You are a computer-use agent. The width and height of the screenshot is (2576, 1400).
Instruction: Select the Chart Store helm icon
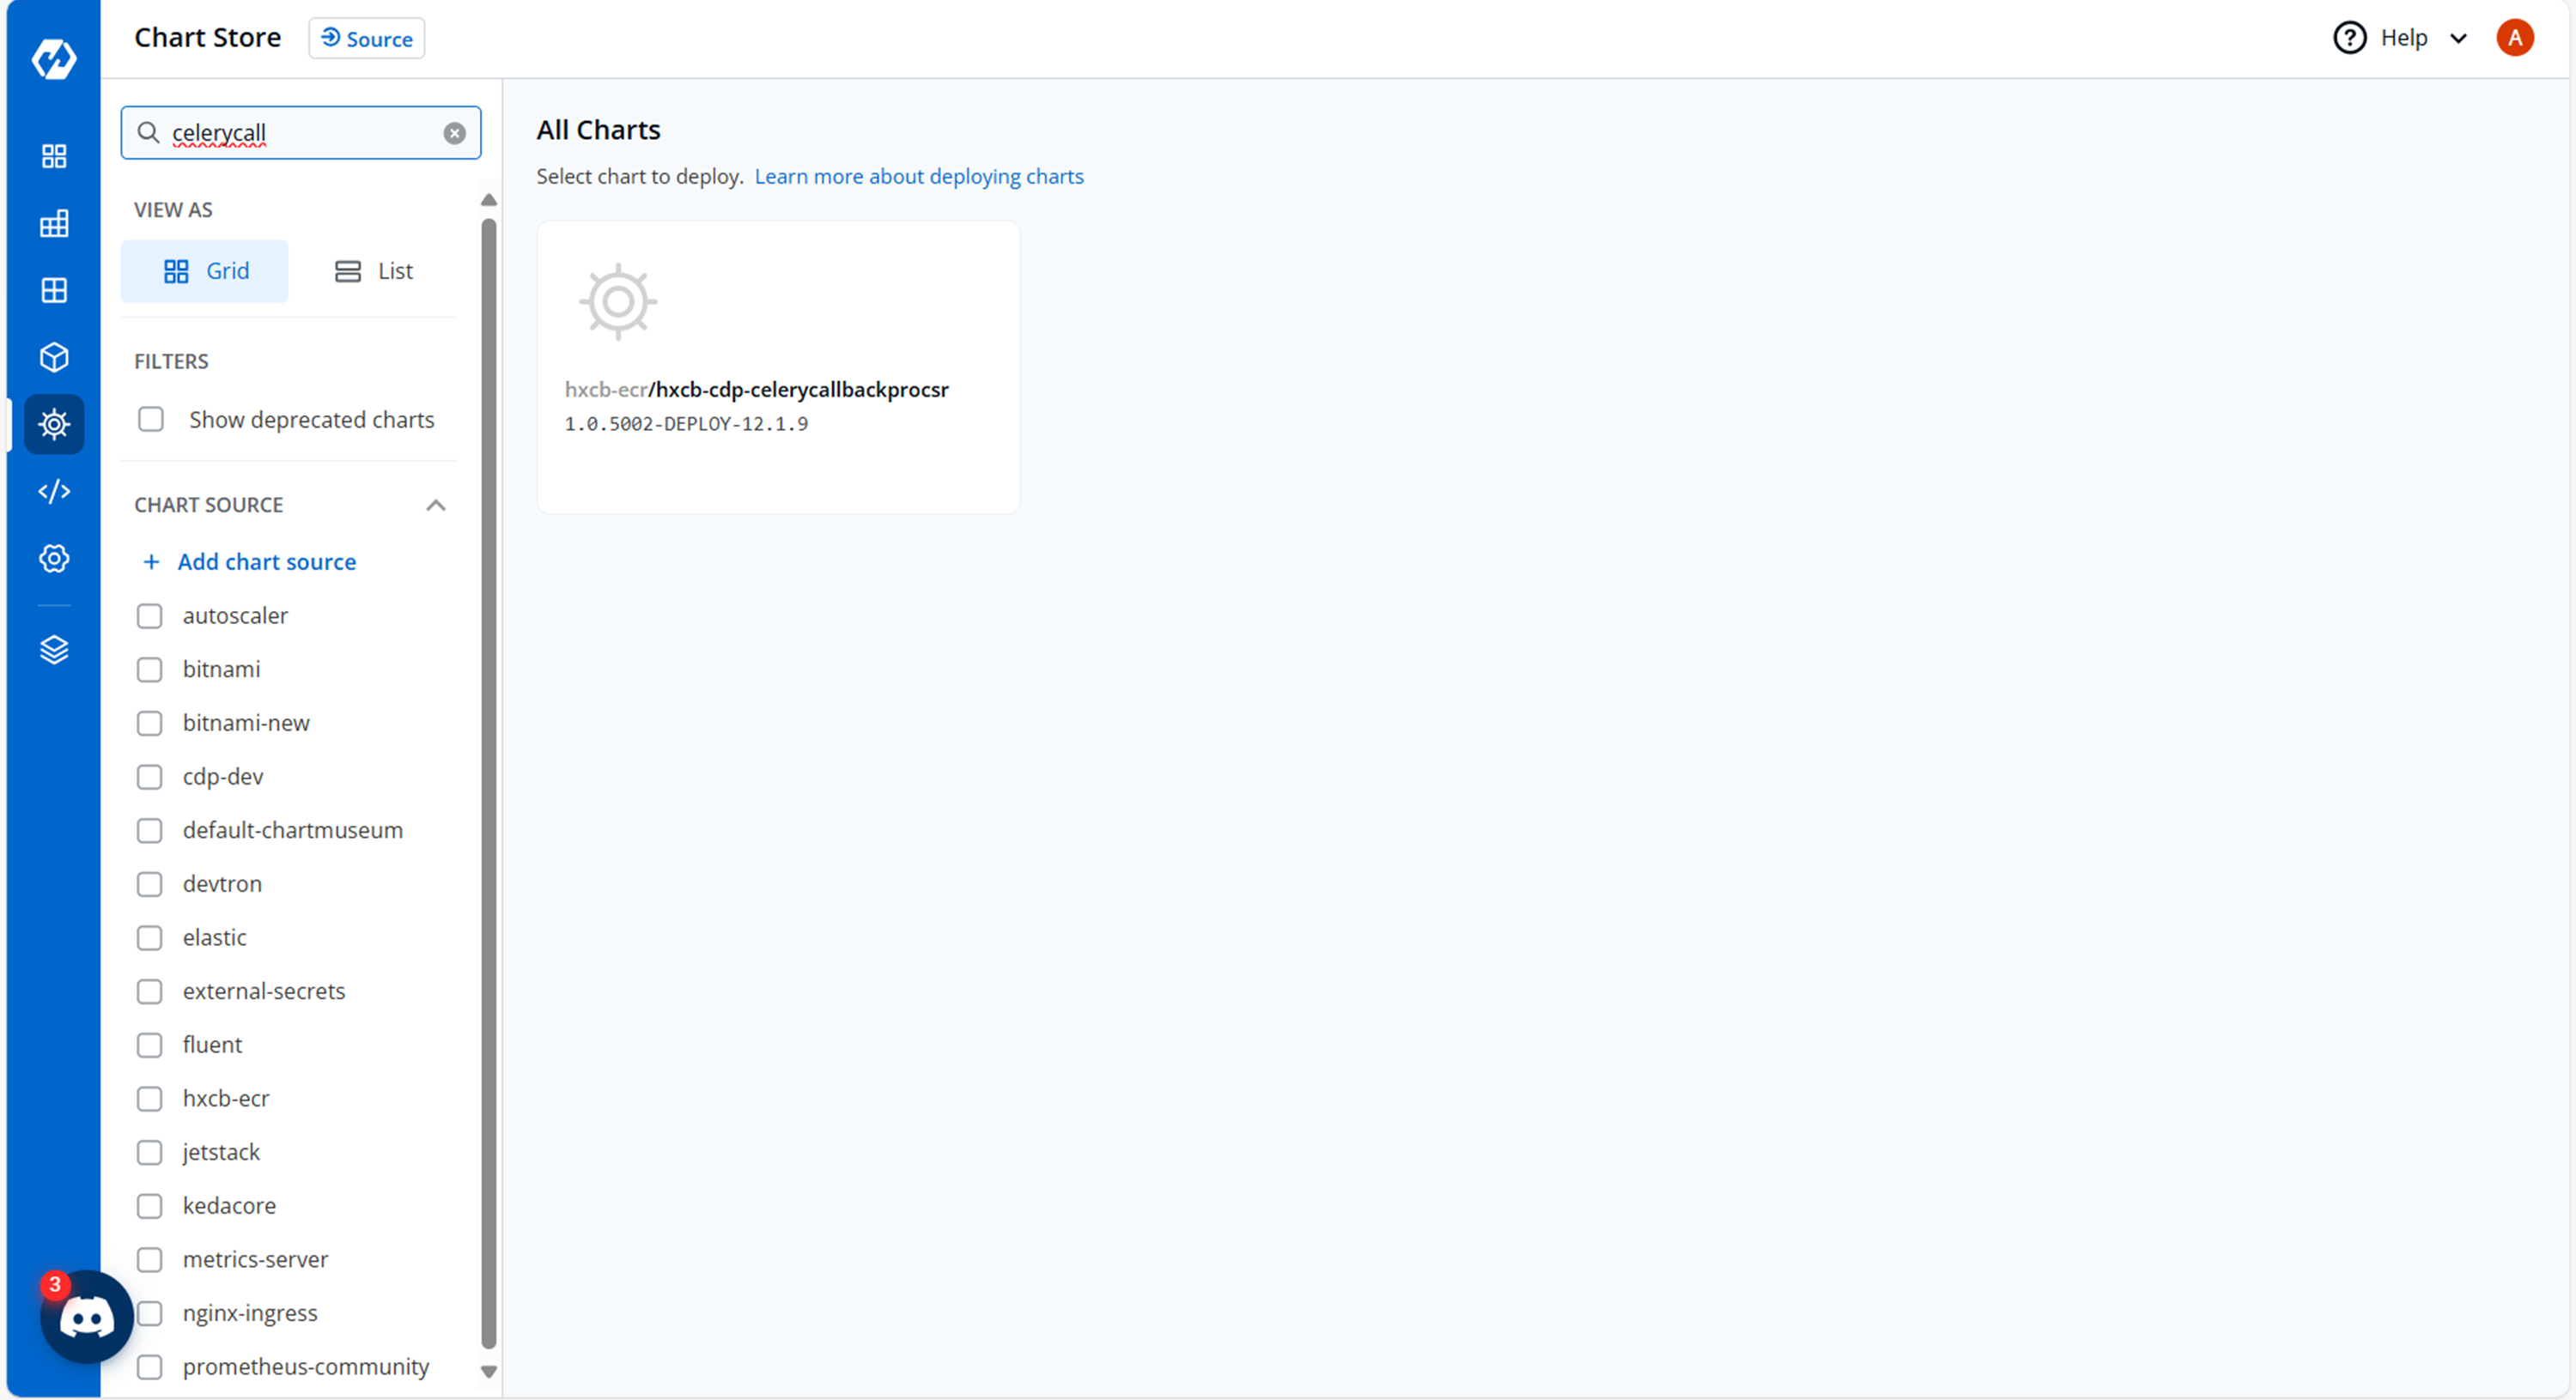point(54,424)
